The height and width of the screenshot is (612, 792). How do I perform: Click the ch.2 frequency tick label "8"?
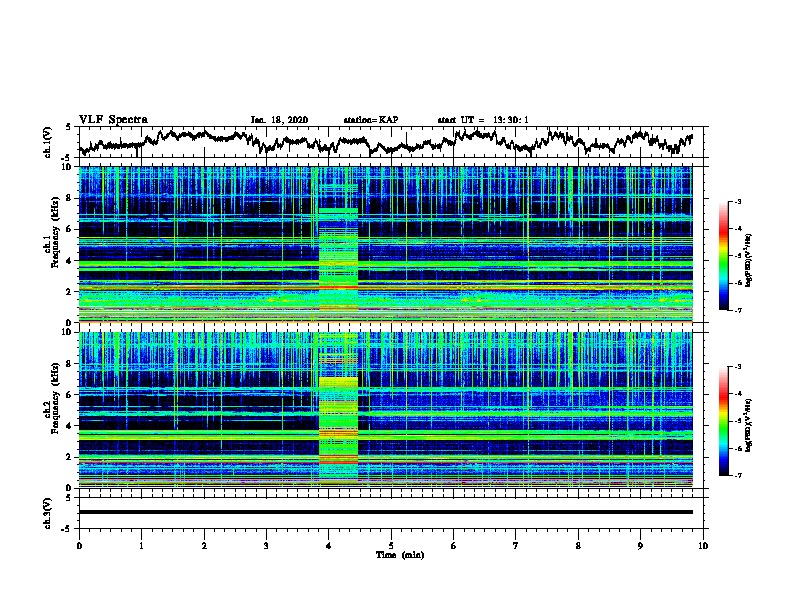(x=69, y=364)
